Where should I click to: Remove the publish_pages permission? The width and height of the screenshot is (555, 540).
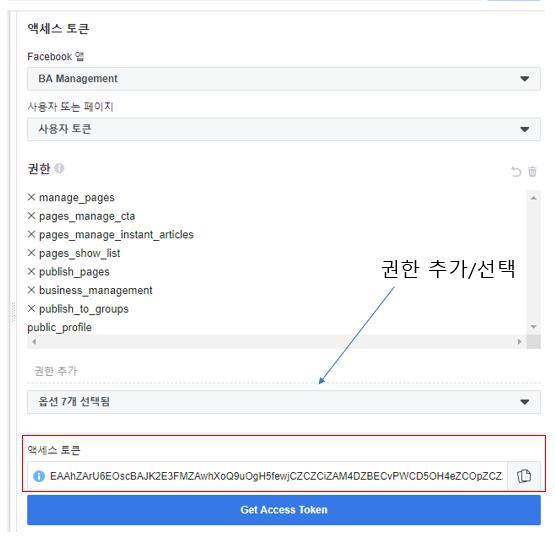32,271
